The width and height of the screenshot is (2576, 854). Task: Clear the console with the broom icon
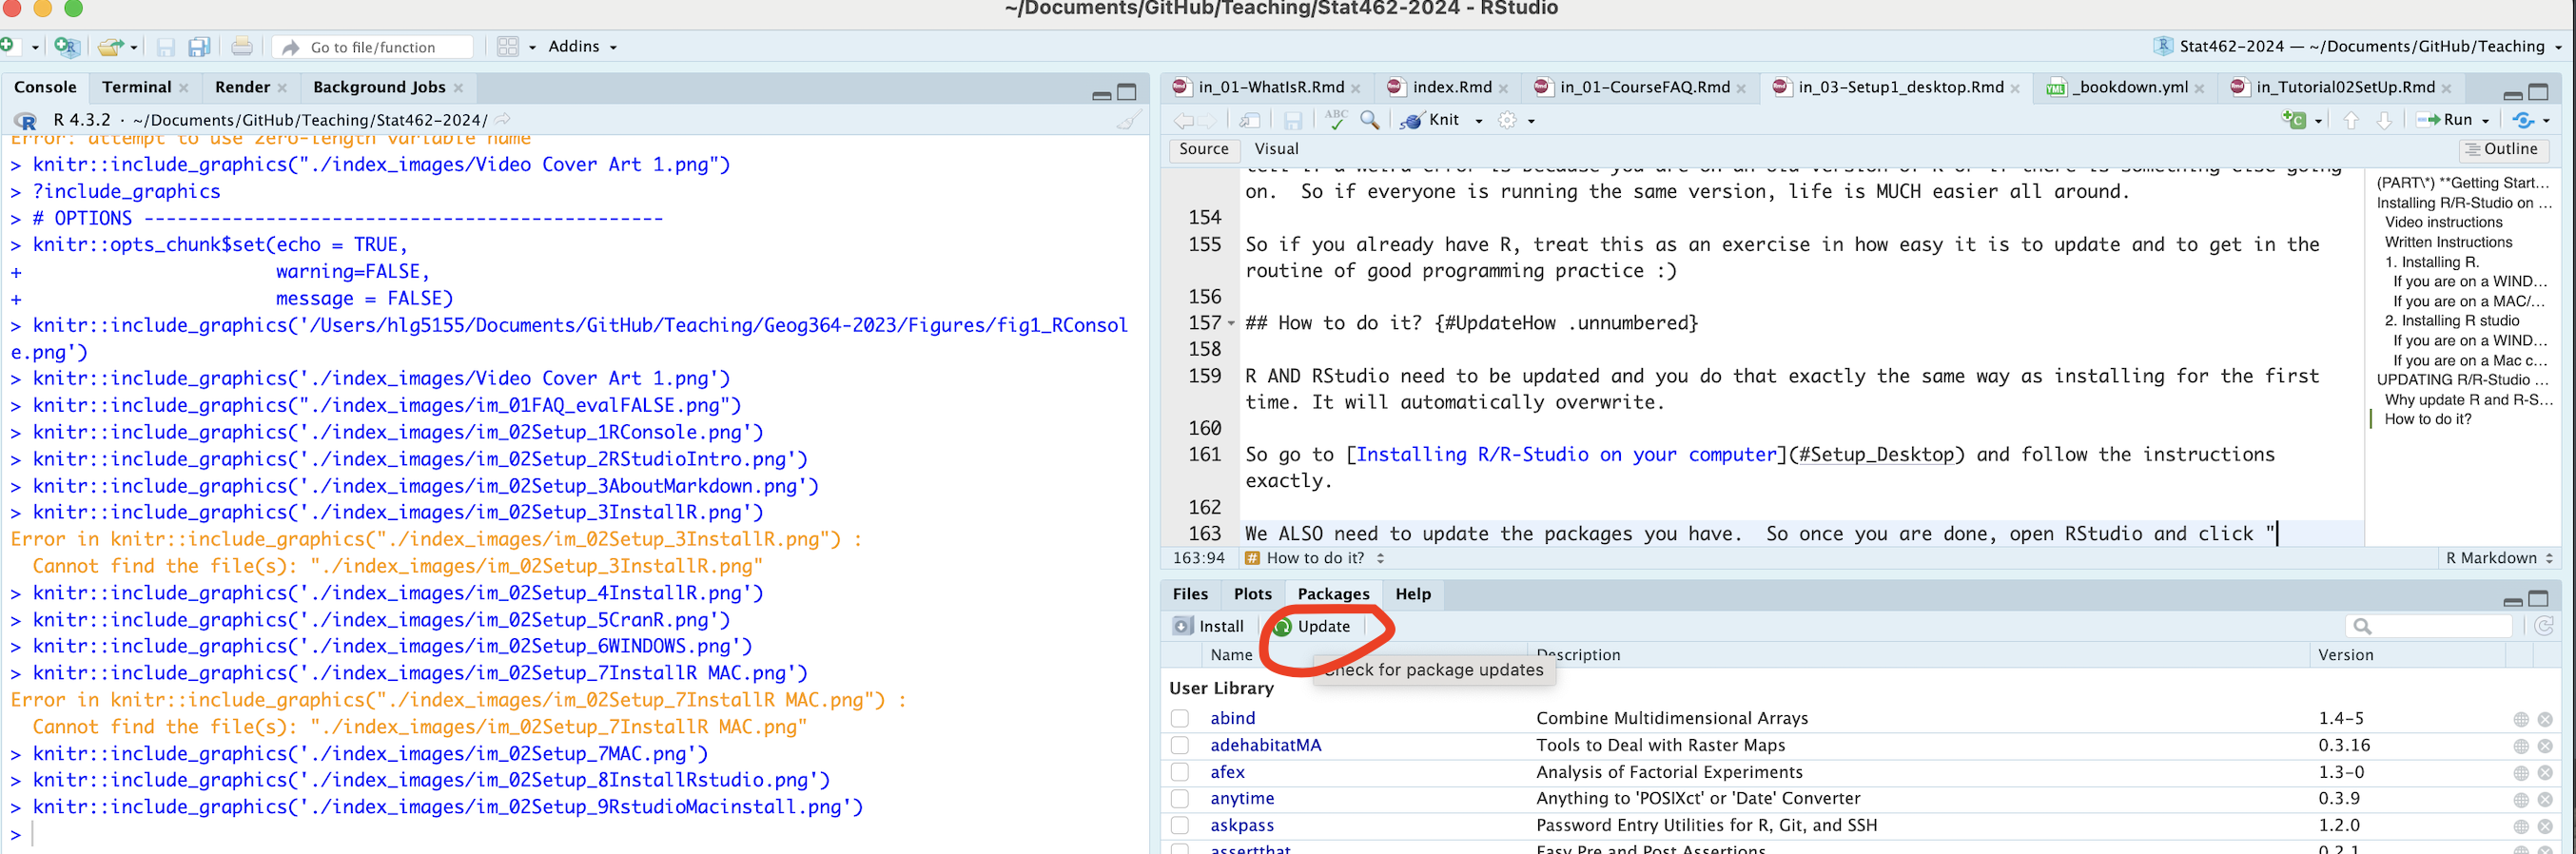[x=1127, y=121]
